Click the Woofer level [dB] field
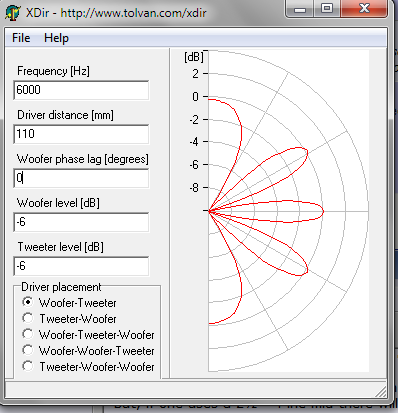 tap(81, 222)
